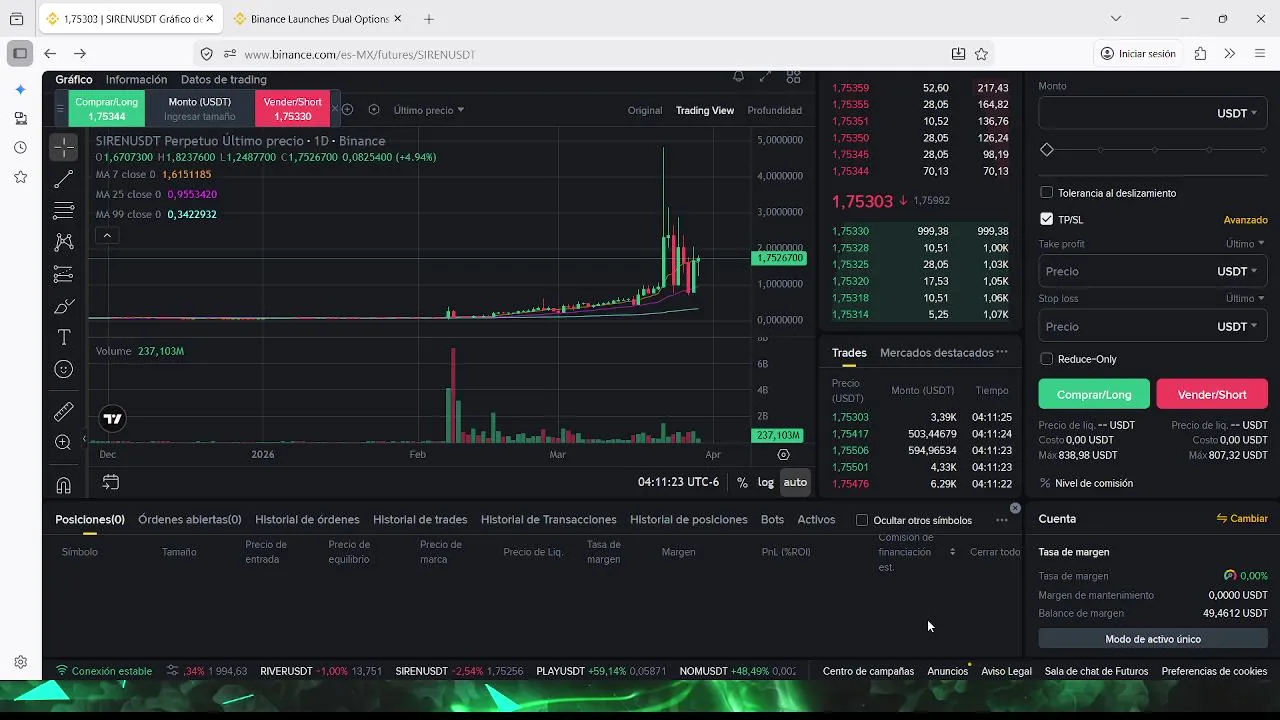Check Ocultar otros símbolos
Image resolution: width=1280 pixels, height=720 pixels.
(862, 520)
